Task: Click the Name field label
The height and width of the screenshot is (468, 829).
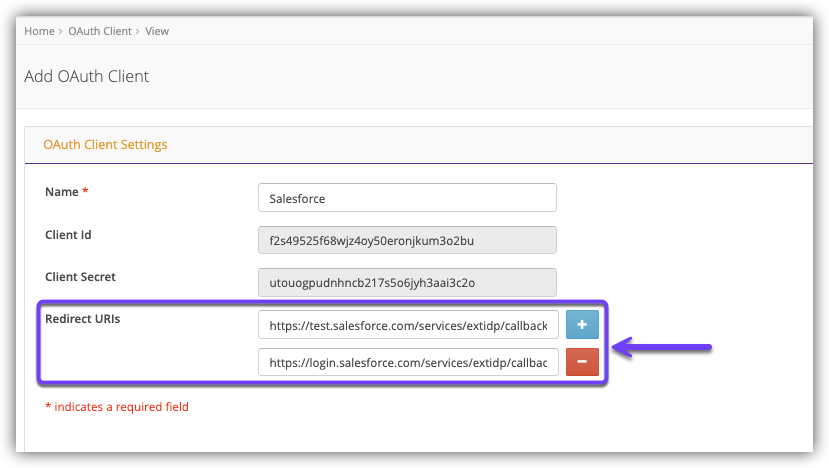Action: click(61, 191)
